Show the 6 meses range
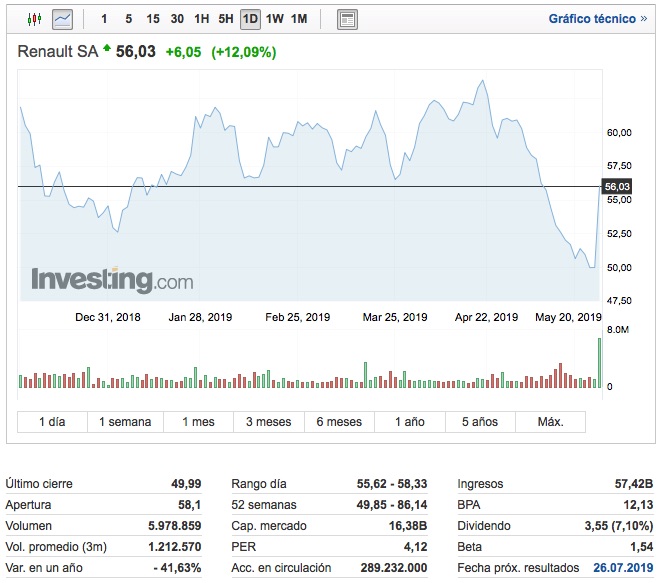This screenshot has height=583, width=662. 339,422
